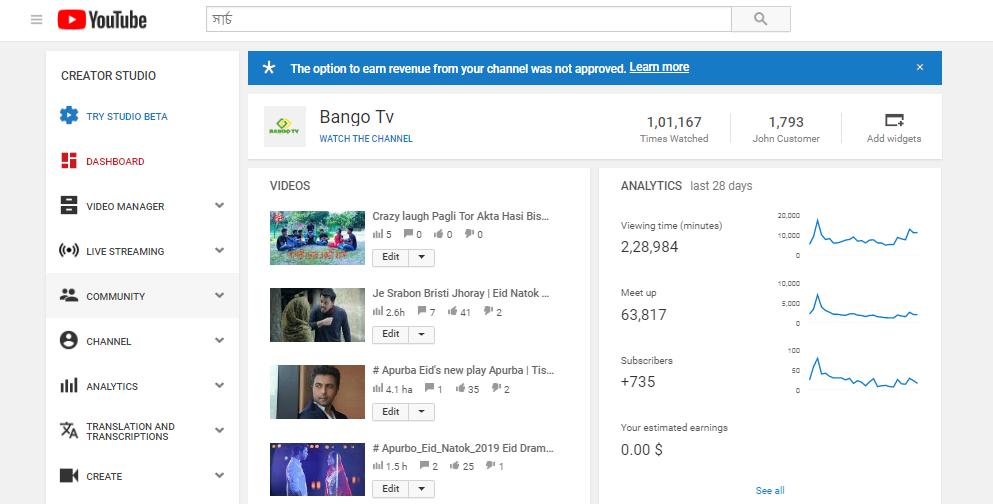Expand the Live Streaming section
993x504 pixels.
tap(219, 250)
